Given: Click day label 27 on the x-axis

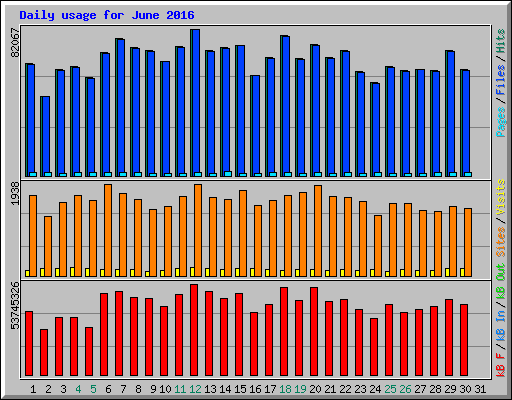Looking at the screenshot, I should point(420,389).
